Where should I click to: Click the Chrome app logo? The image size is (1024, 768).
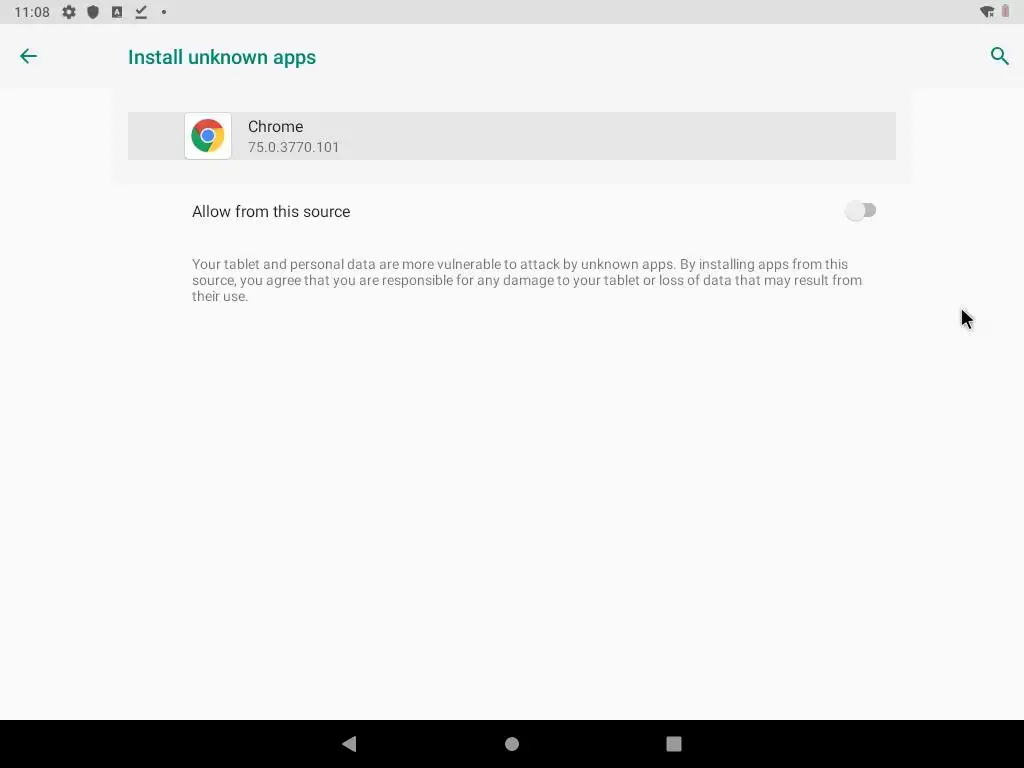pyautogui.click(x=208, y=136)
